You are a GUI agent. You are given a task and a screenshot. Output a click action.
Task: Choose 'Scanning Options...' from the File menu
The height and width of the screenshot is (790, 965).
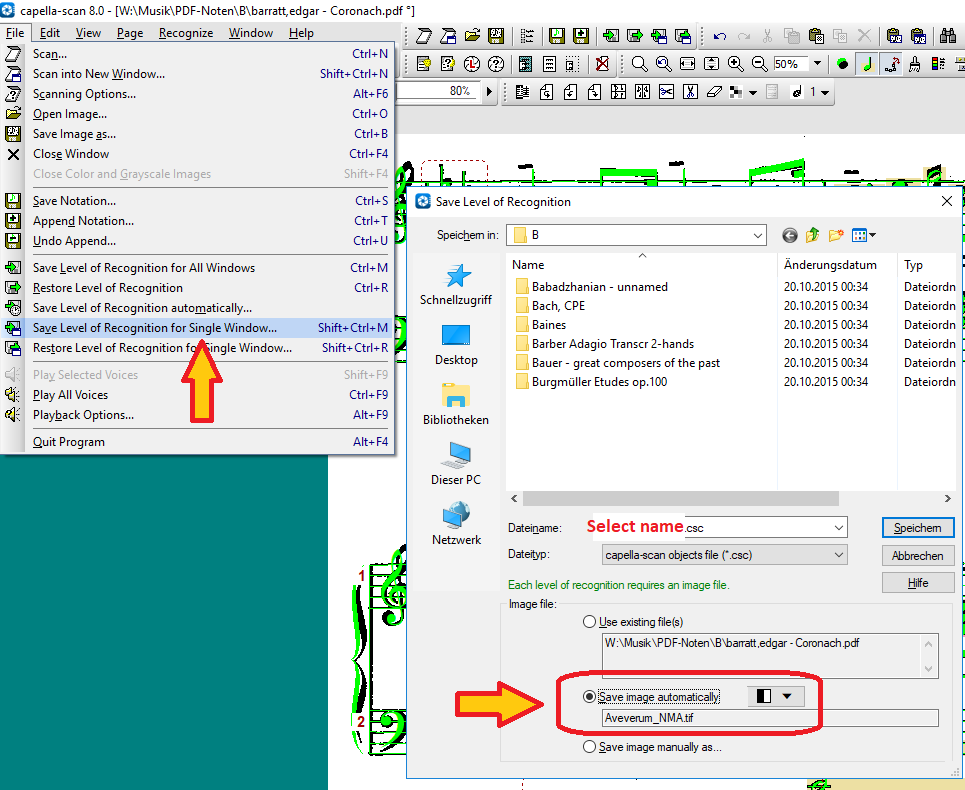pos(198,94)
